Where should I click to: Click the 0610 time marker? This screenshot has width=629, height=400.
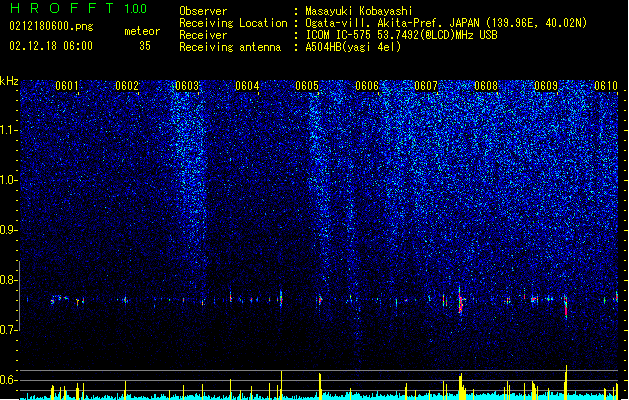coord(606,86)
